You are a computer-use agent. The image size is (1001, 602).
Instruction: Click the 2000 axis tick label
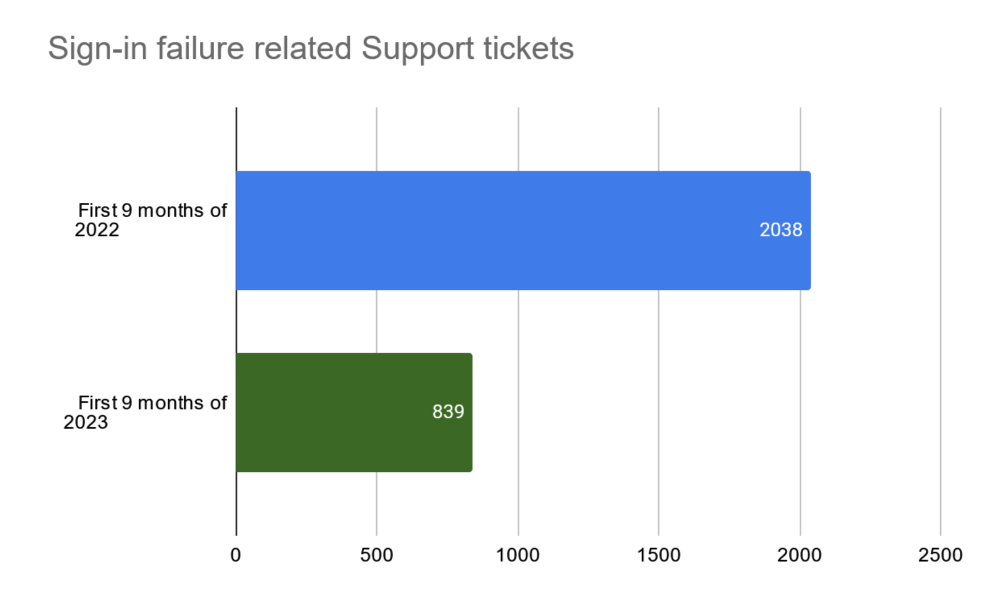point(799,555)
